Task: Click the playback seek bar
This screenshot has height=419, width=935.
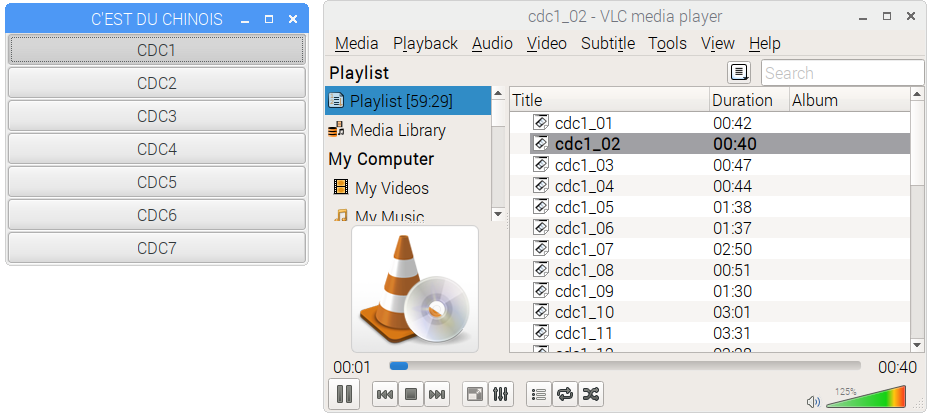Action: [x=625, y=366]
